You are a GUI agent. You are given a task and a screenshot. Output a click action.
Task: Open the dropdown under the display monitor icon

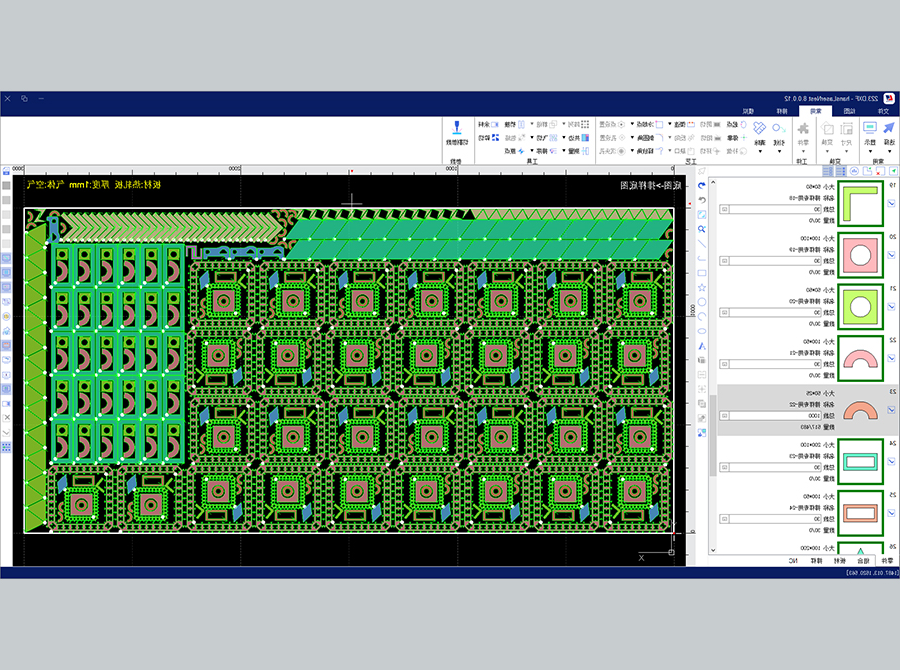click(870, 152)
